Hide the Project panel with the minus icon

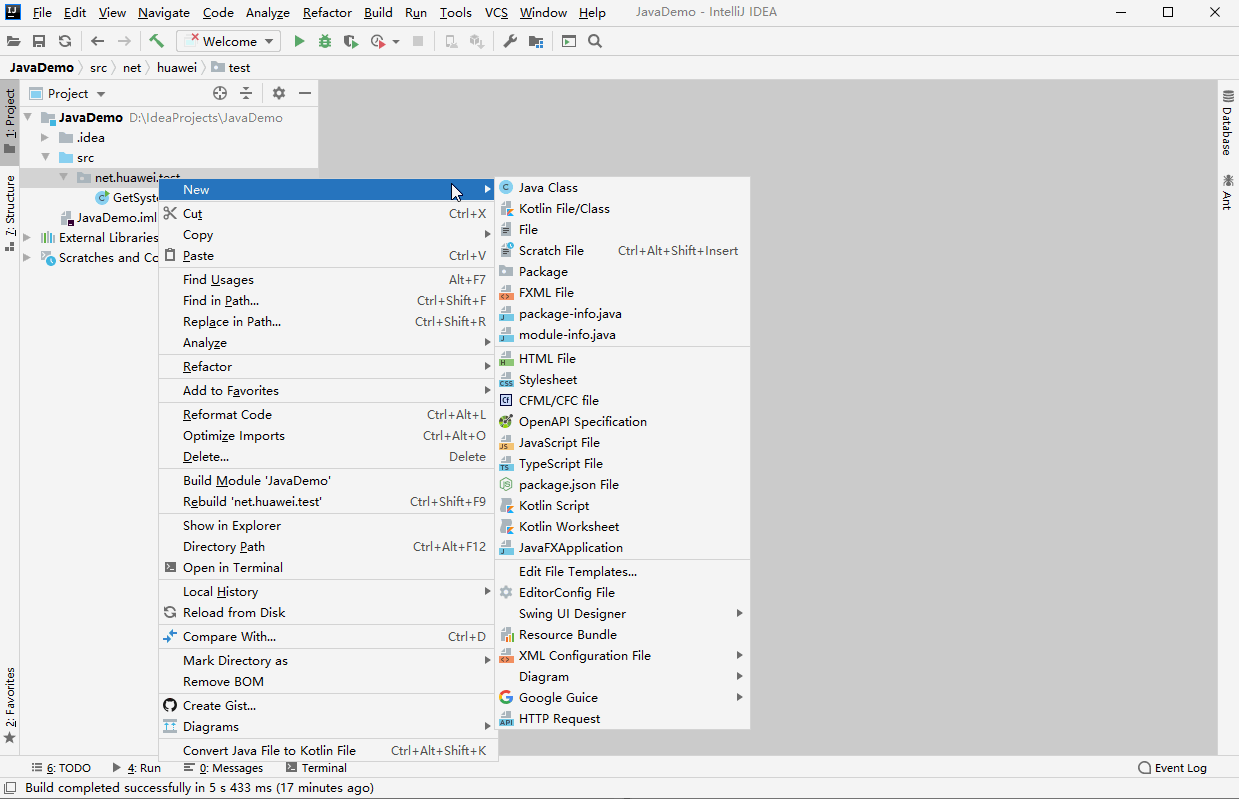[x=305, y=93]
